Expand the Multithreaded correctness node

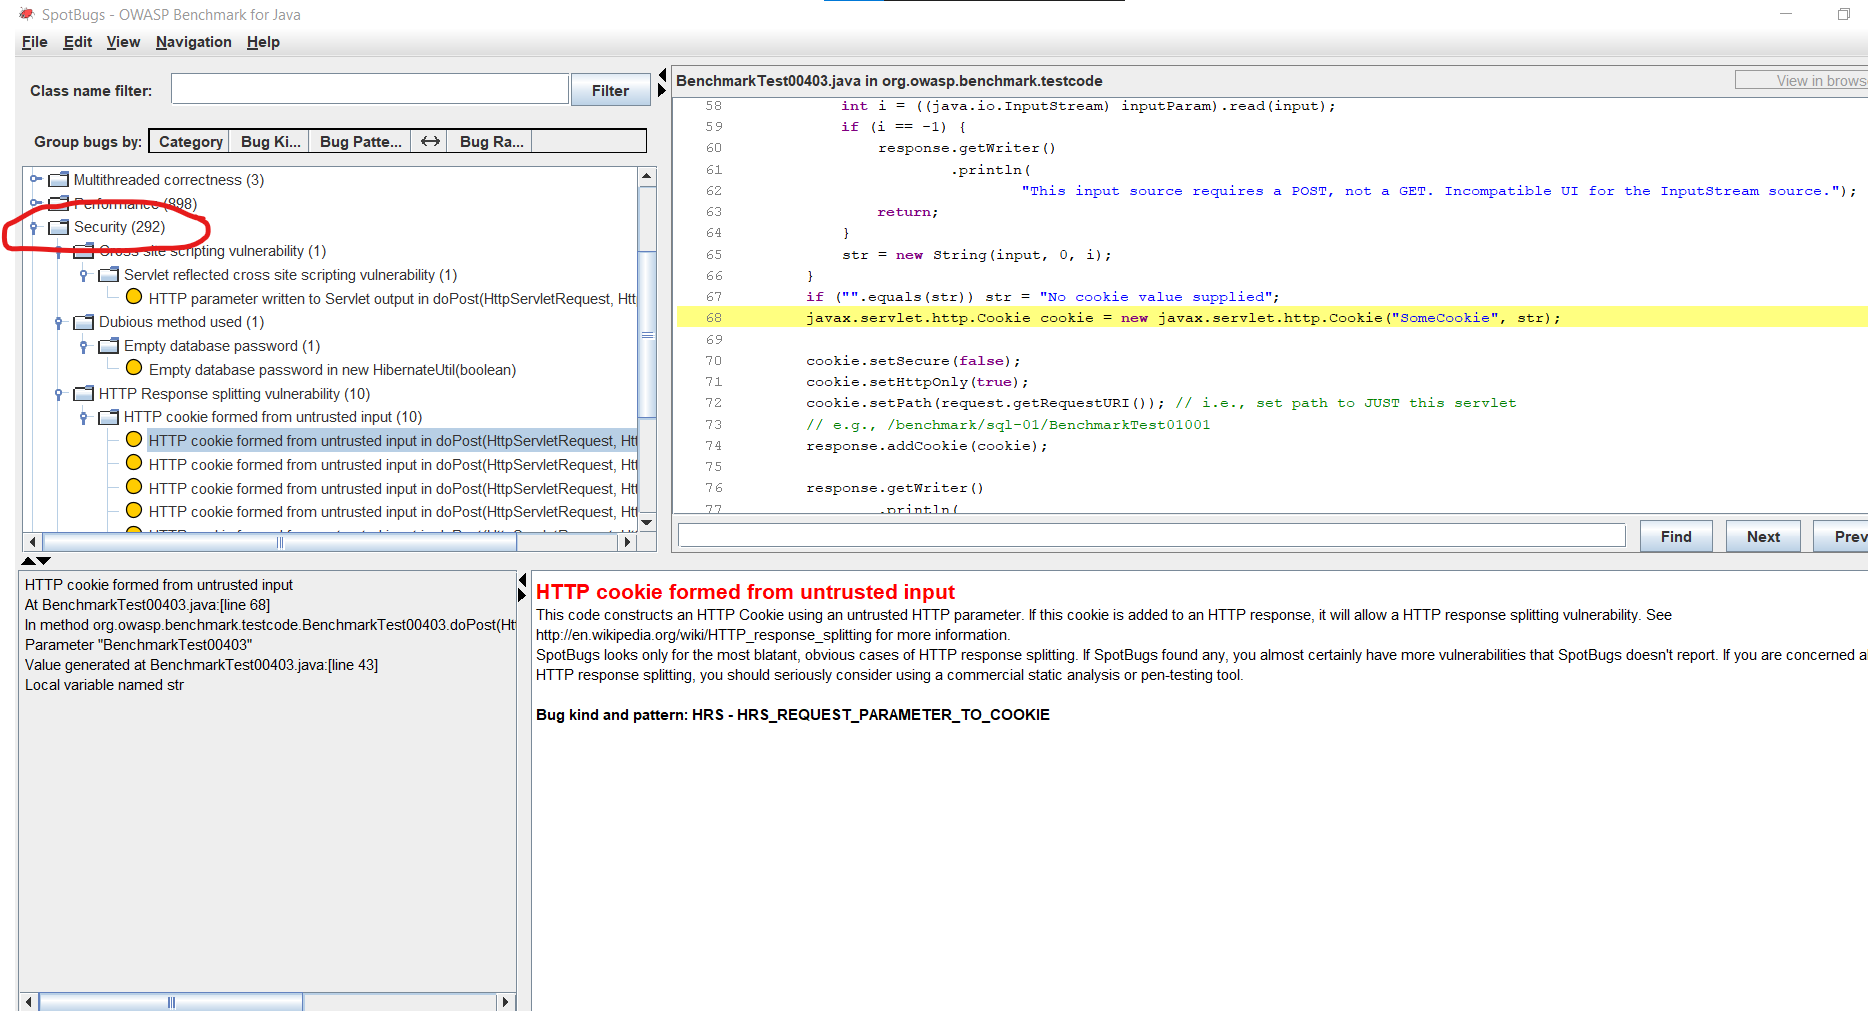coord(34,179)
